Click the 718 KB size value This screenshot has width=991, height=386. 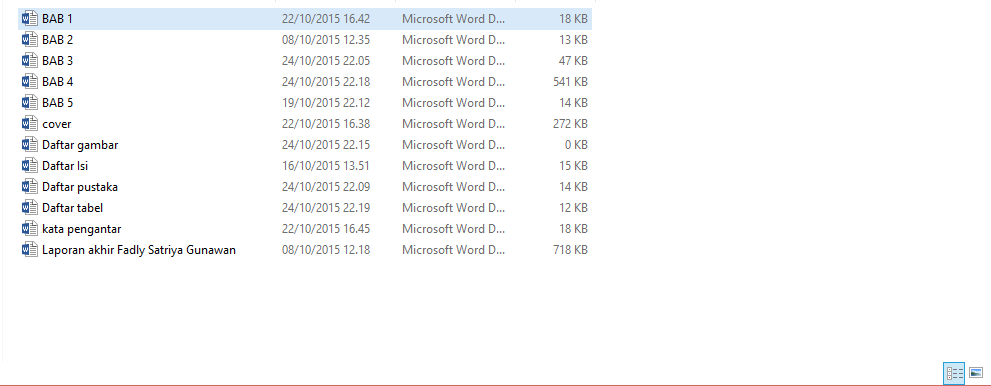tap(570, 250)
